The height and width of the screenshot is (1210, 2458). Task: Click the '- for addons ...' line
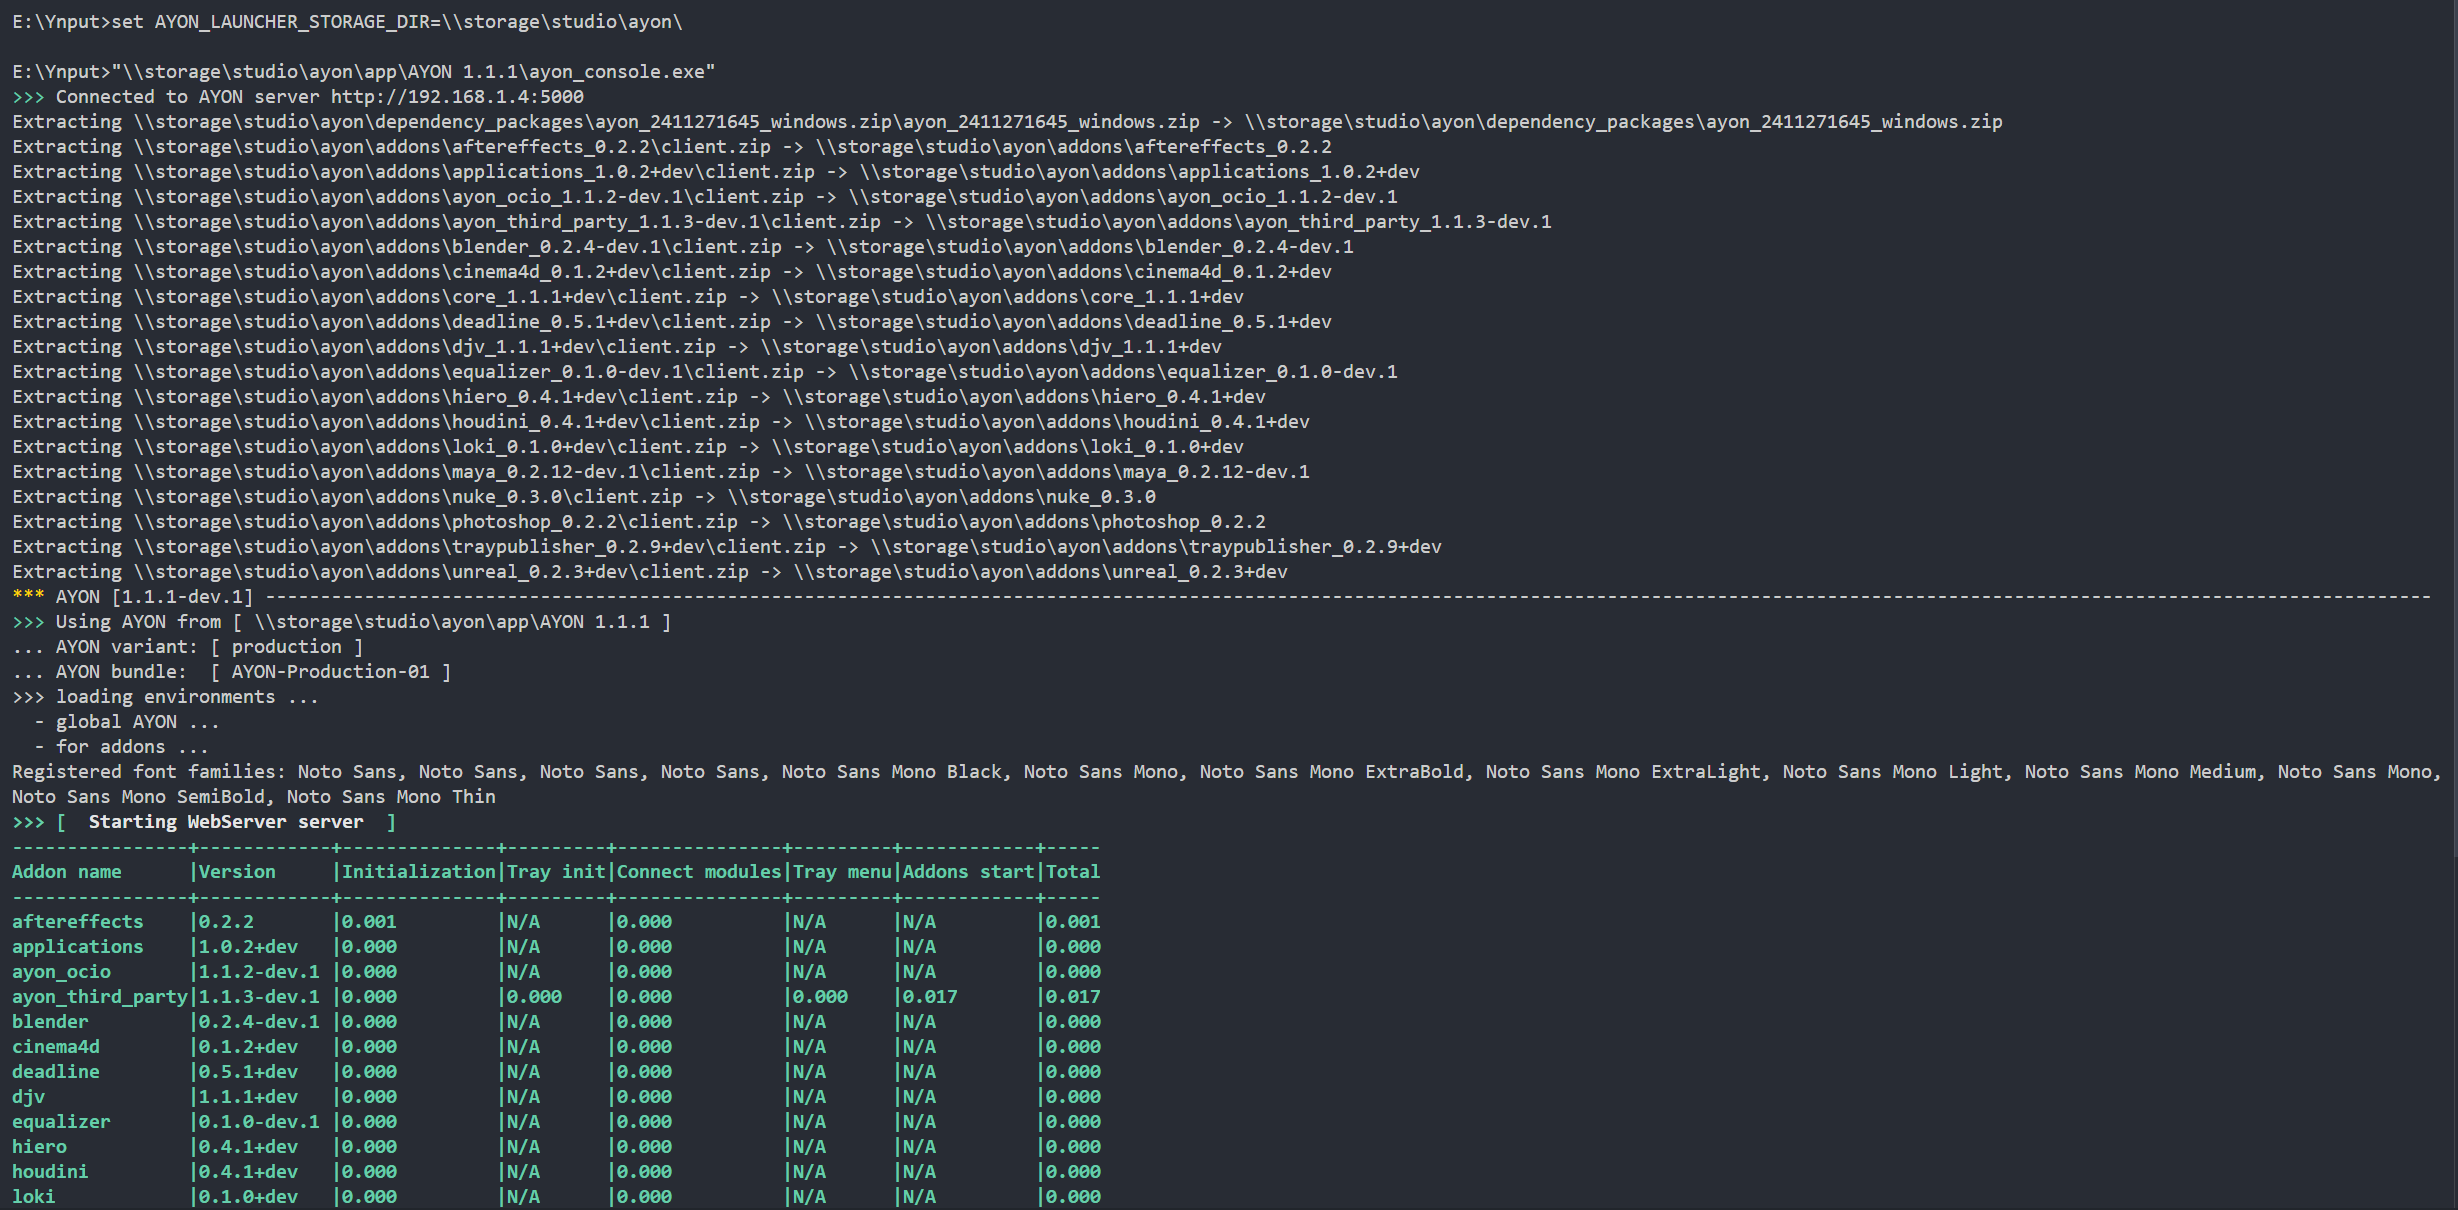click(122, 747)
